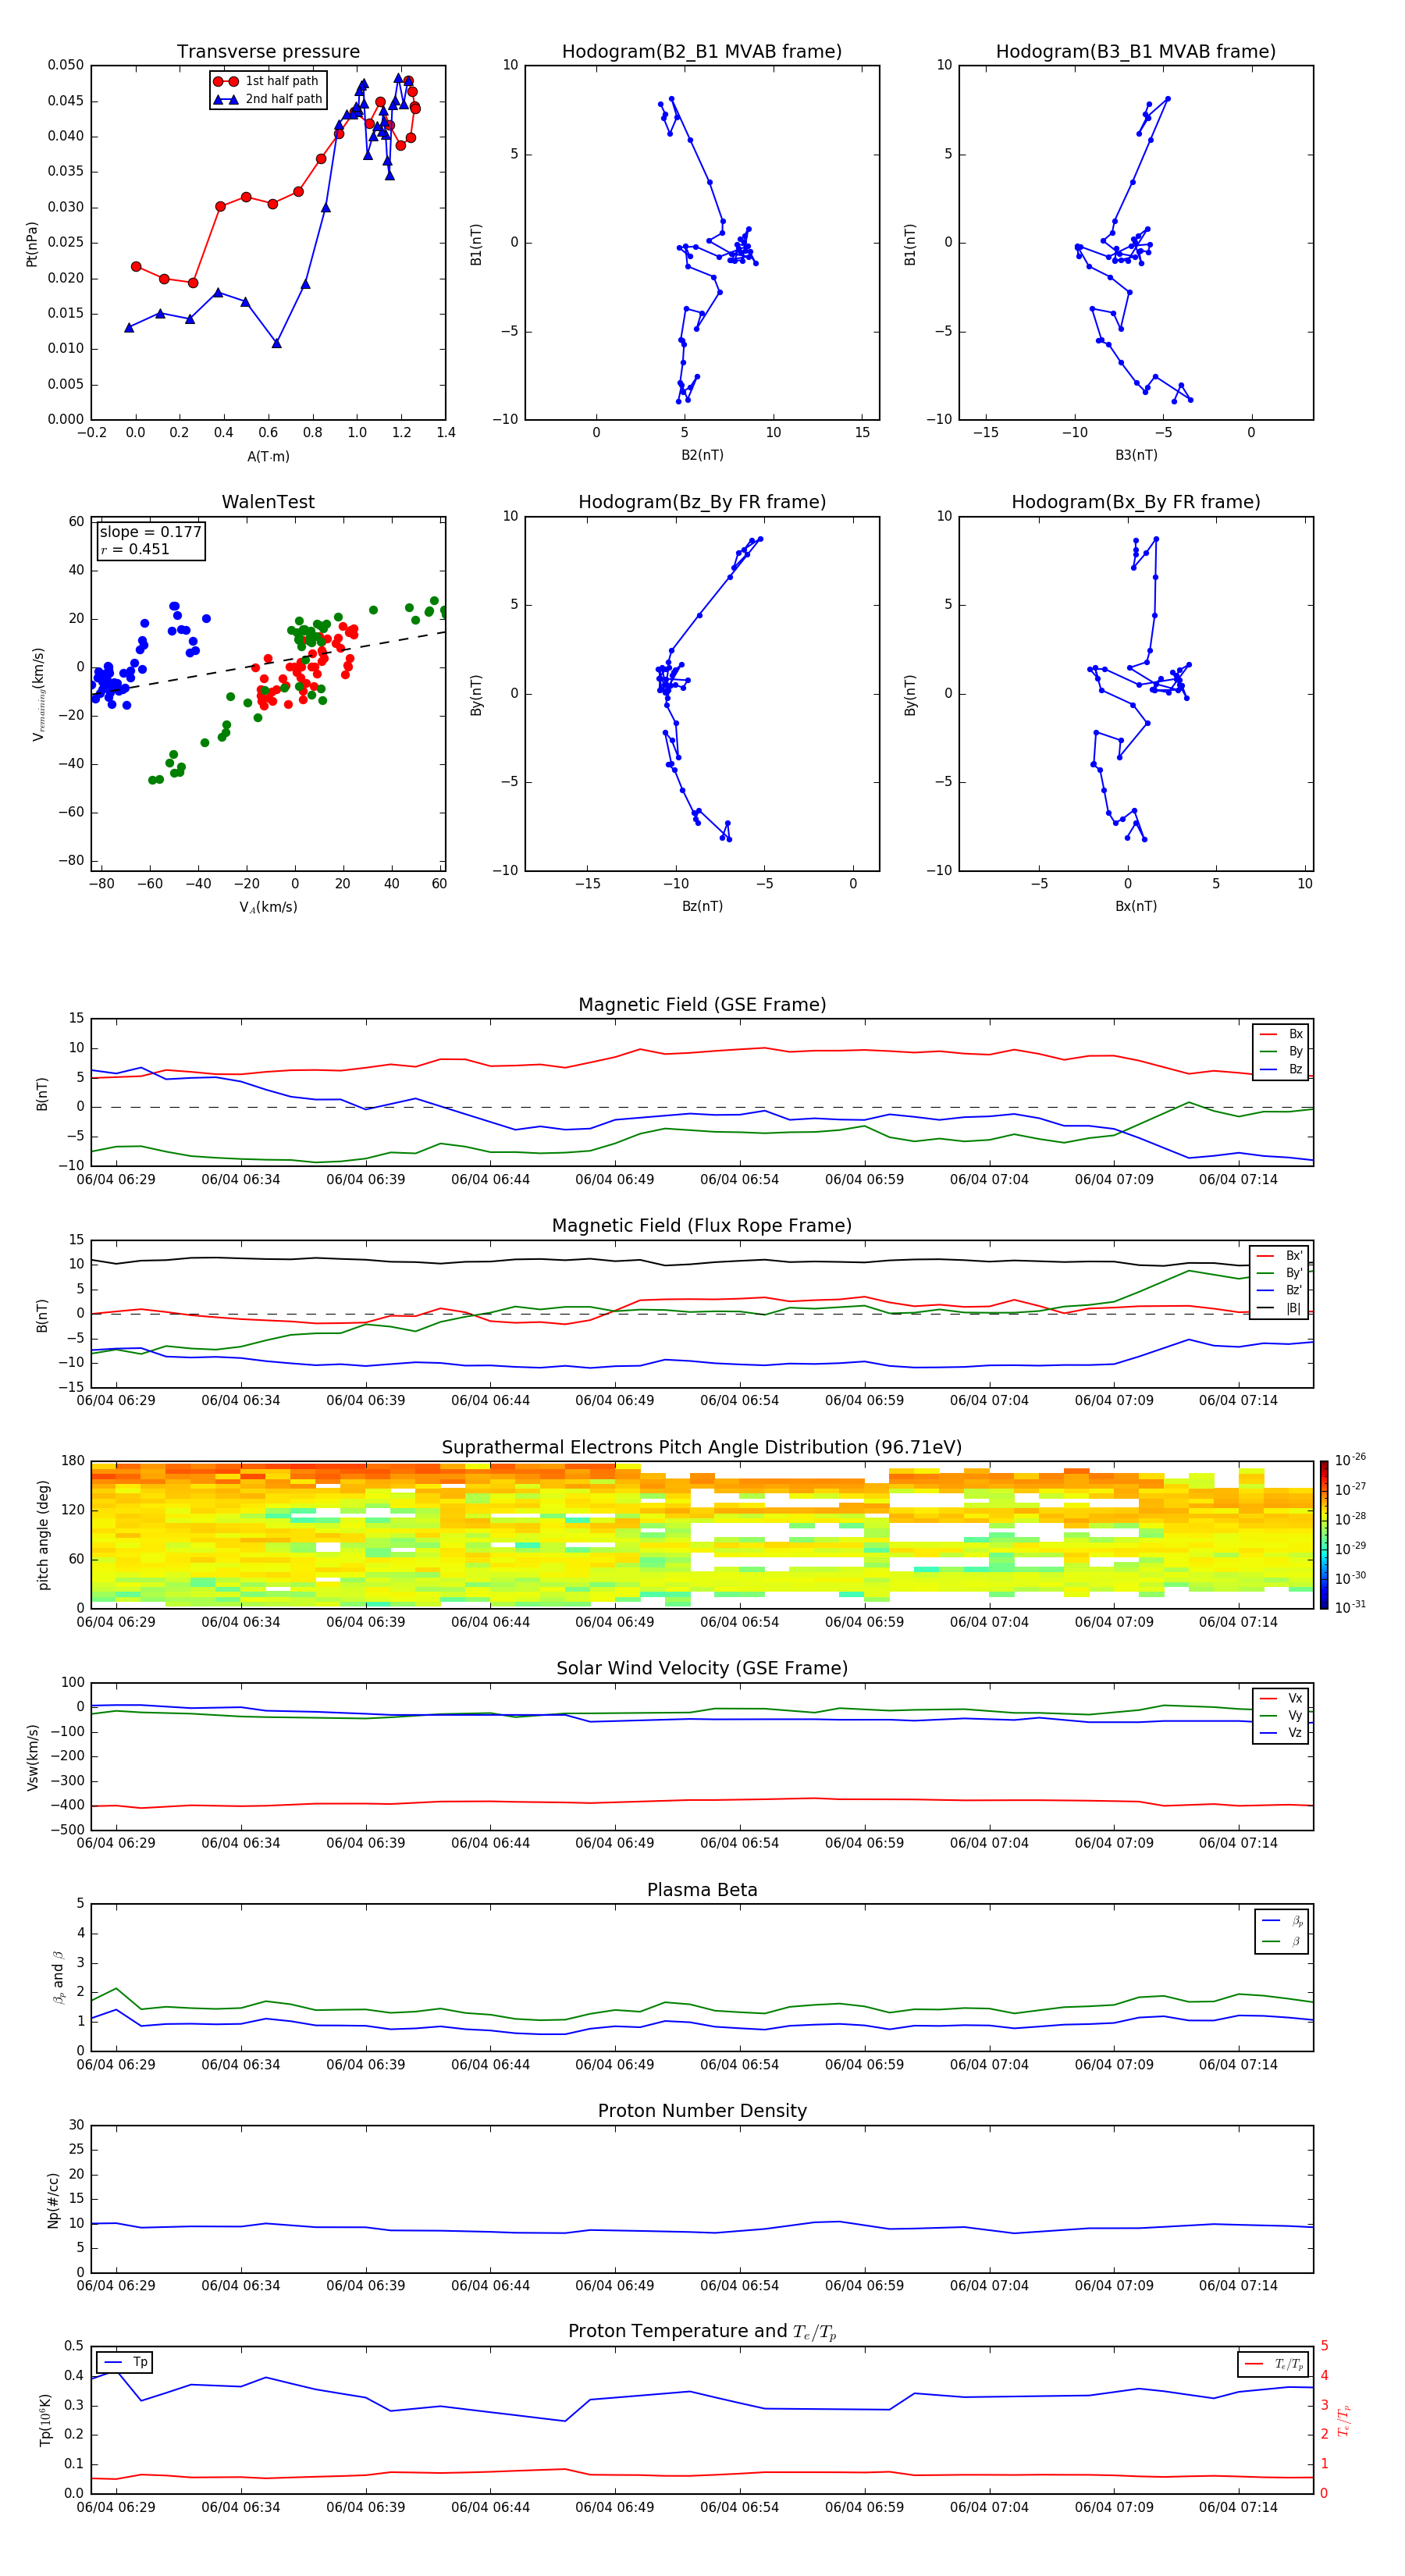Viewport: 1405px width, 2576px height.
Task: Click the "B2(nT)" x-axis label
Action: coord(702,455)
